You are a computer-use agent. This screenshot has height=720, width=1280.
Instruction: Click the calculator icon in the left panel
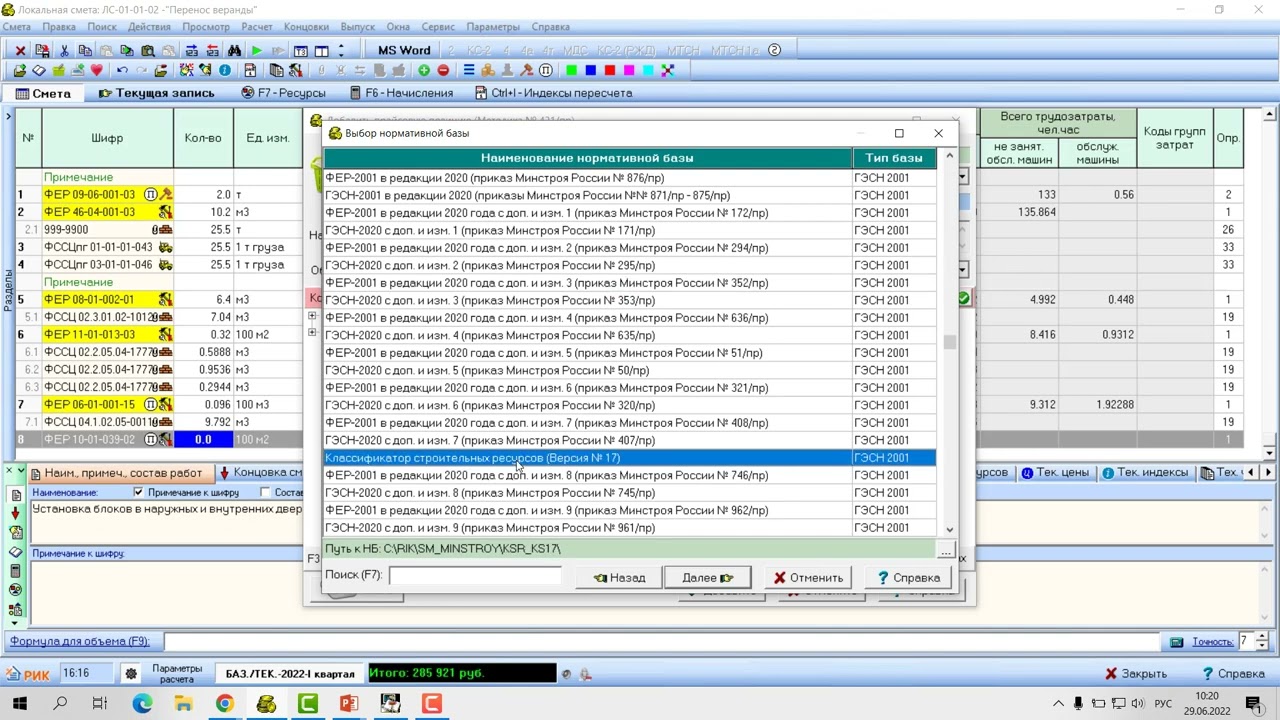[15, 571]
